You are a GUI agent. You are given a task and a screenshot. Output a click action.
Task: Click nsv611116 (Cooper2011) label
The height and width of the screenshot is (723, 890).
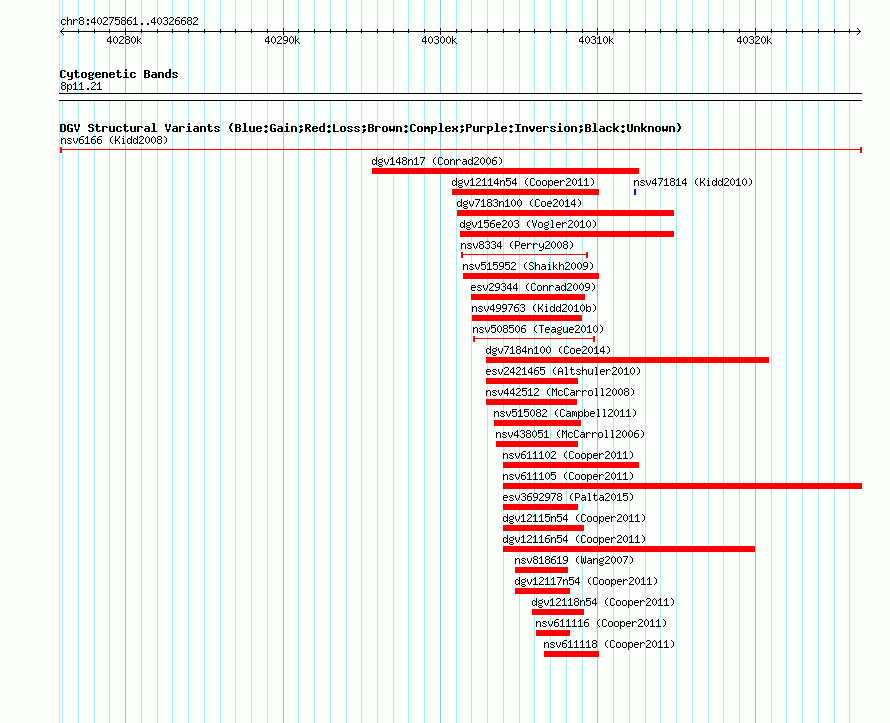pos(601,623)
